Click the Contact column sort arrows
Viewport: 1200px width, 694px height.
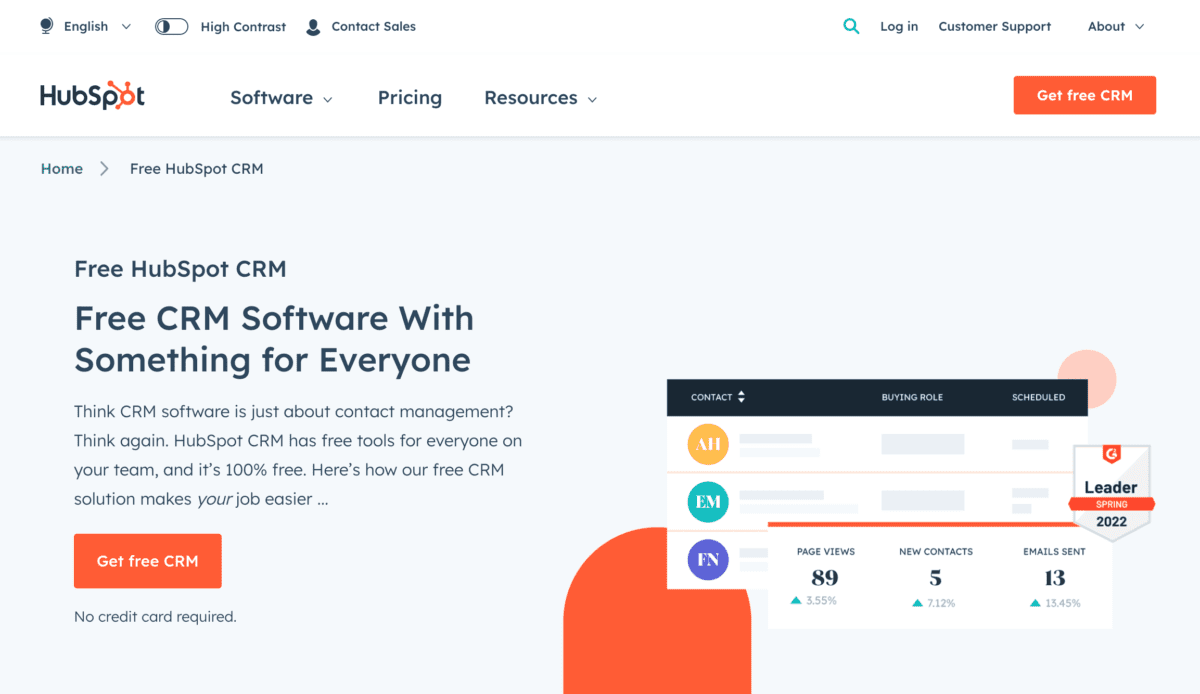click(x=741, y=397)
